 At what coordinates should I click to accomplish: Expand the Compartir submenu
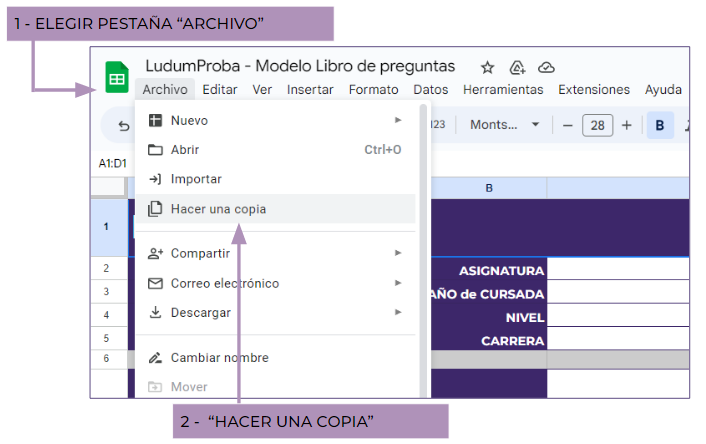click(275, 253)
